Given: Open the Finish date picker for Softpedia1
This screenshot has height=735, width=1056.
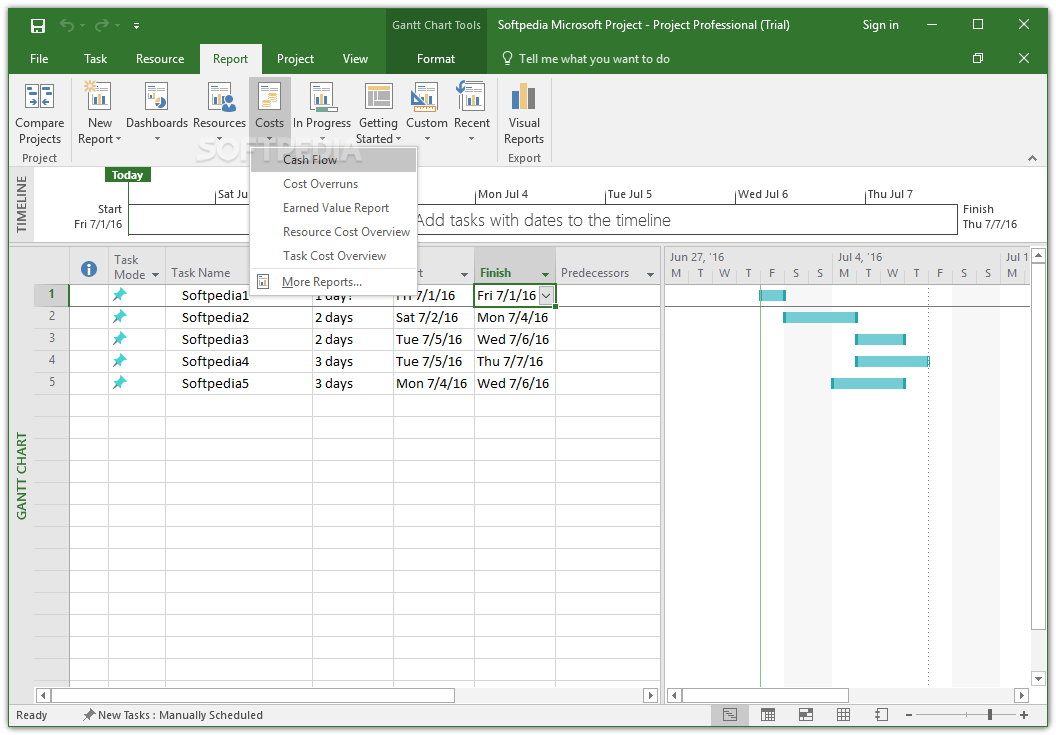Looking at the screenshot, I should [x=544, y=295].
